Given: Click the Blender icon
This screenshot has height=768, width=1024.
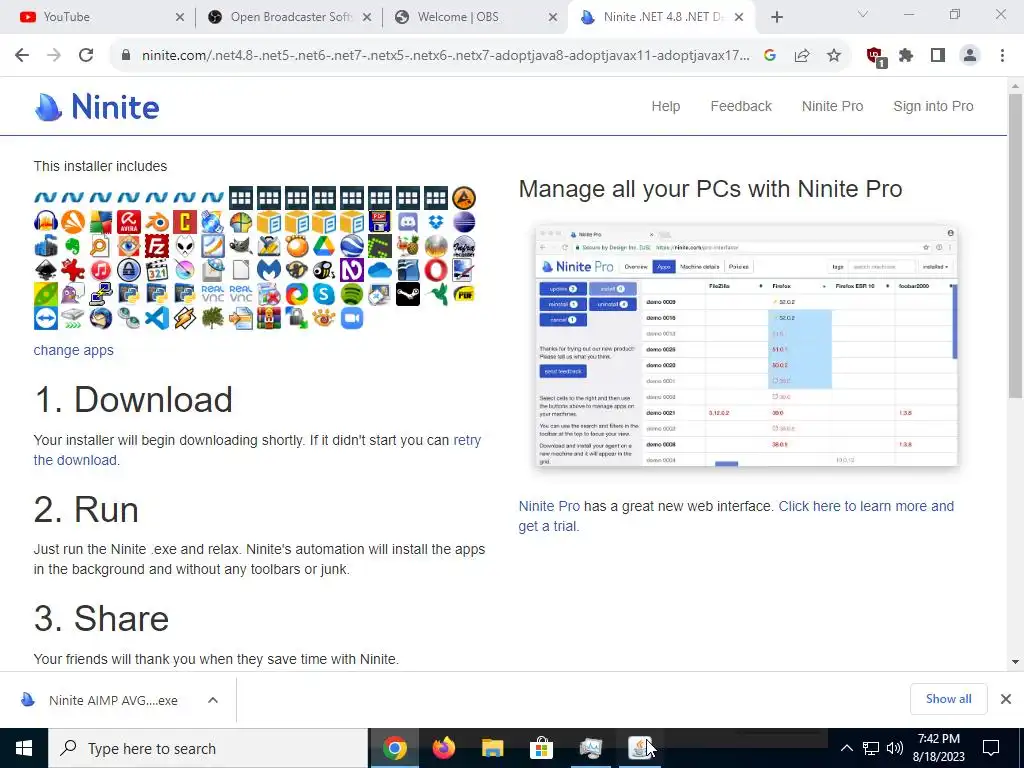Looking at the screenshot, I should (157, 222).
